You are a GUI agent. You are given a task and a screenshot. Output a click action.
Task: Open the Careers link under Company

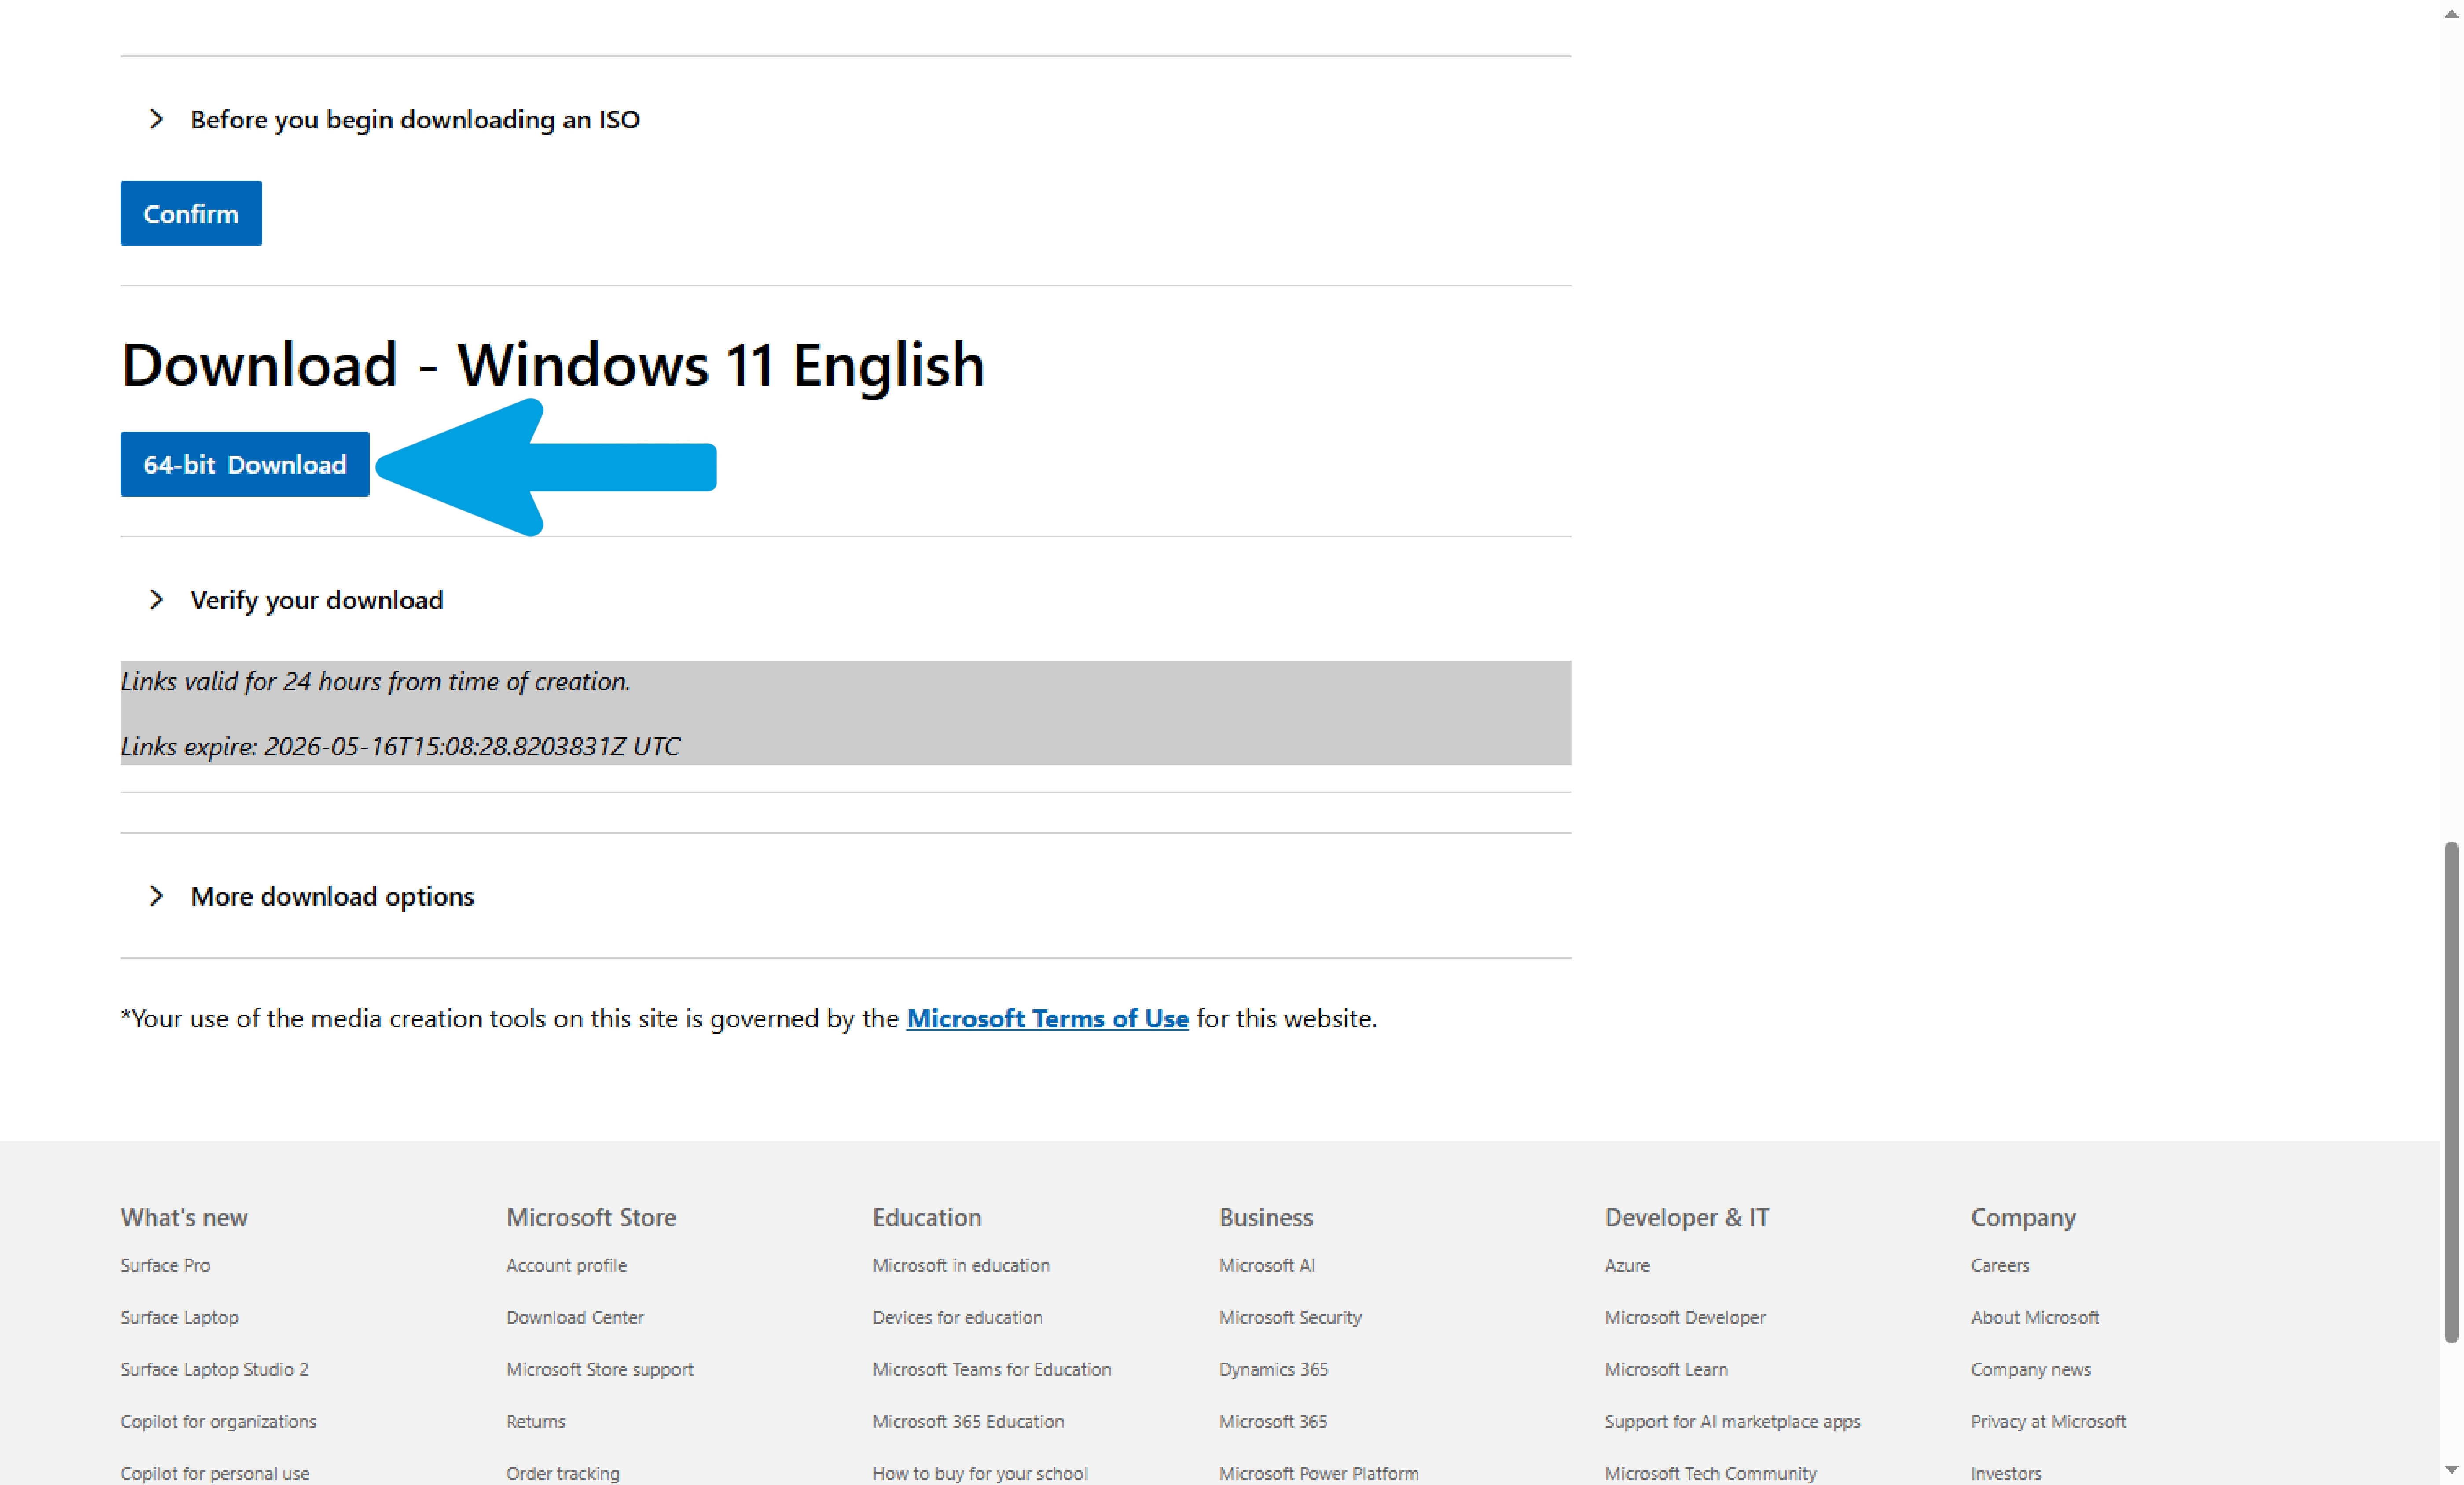(x=2000, y=1265)
